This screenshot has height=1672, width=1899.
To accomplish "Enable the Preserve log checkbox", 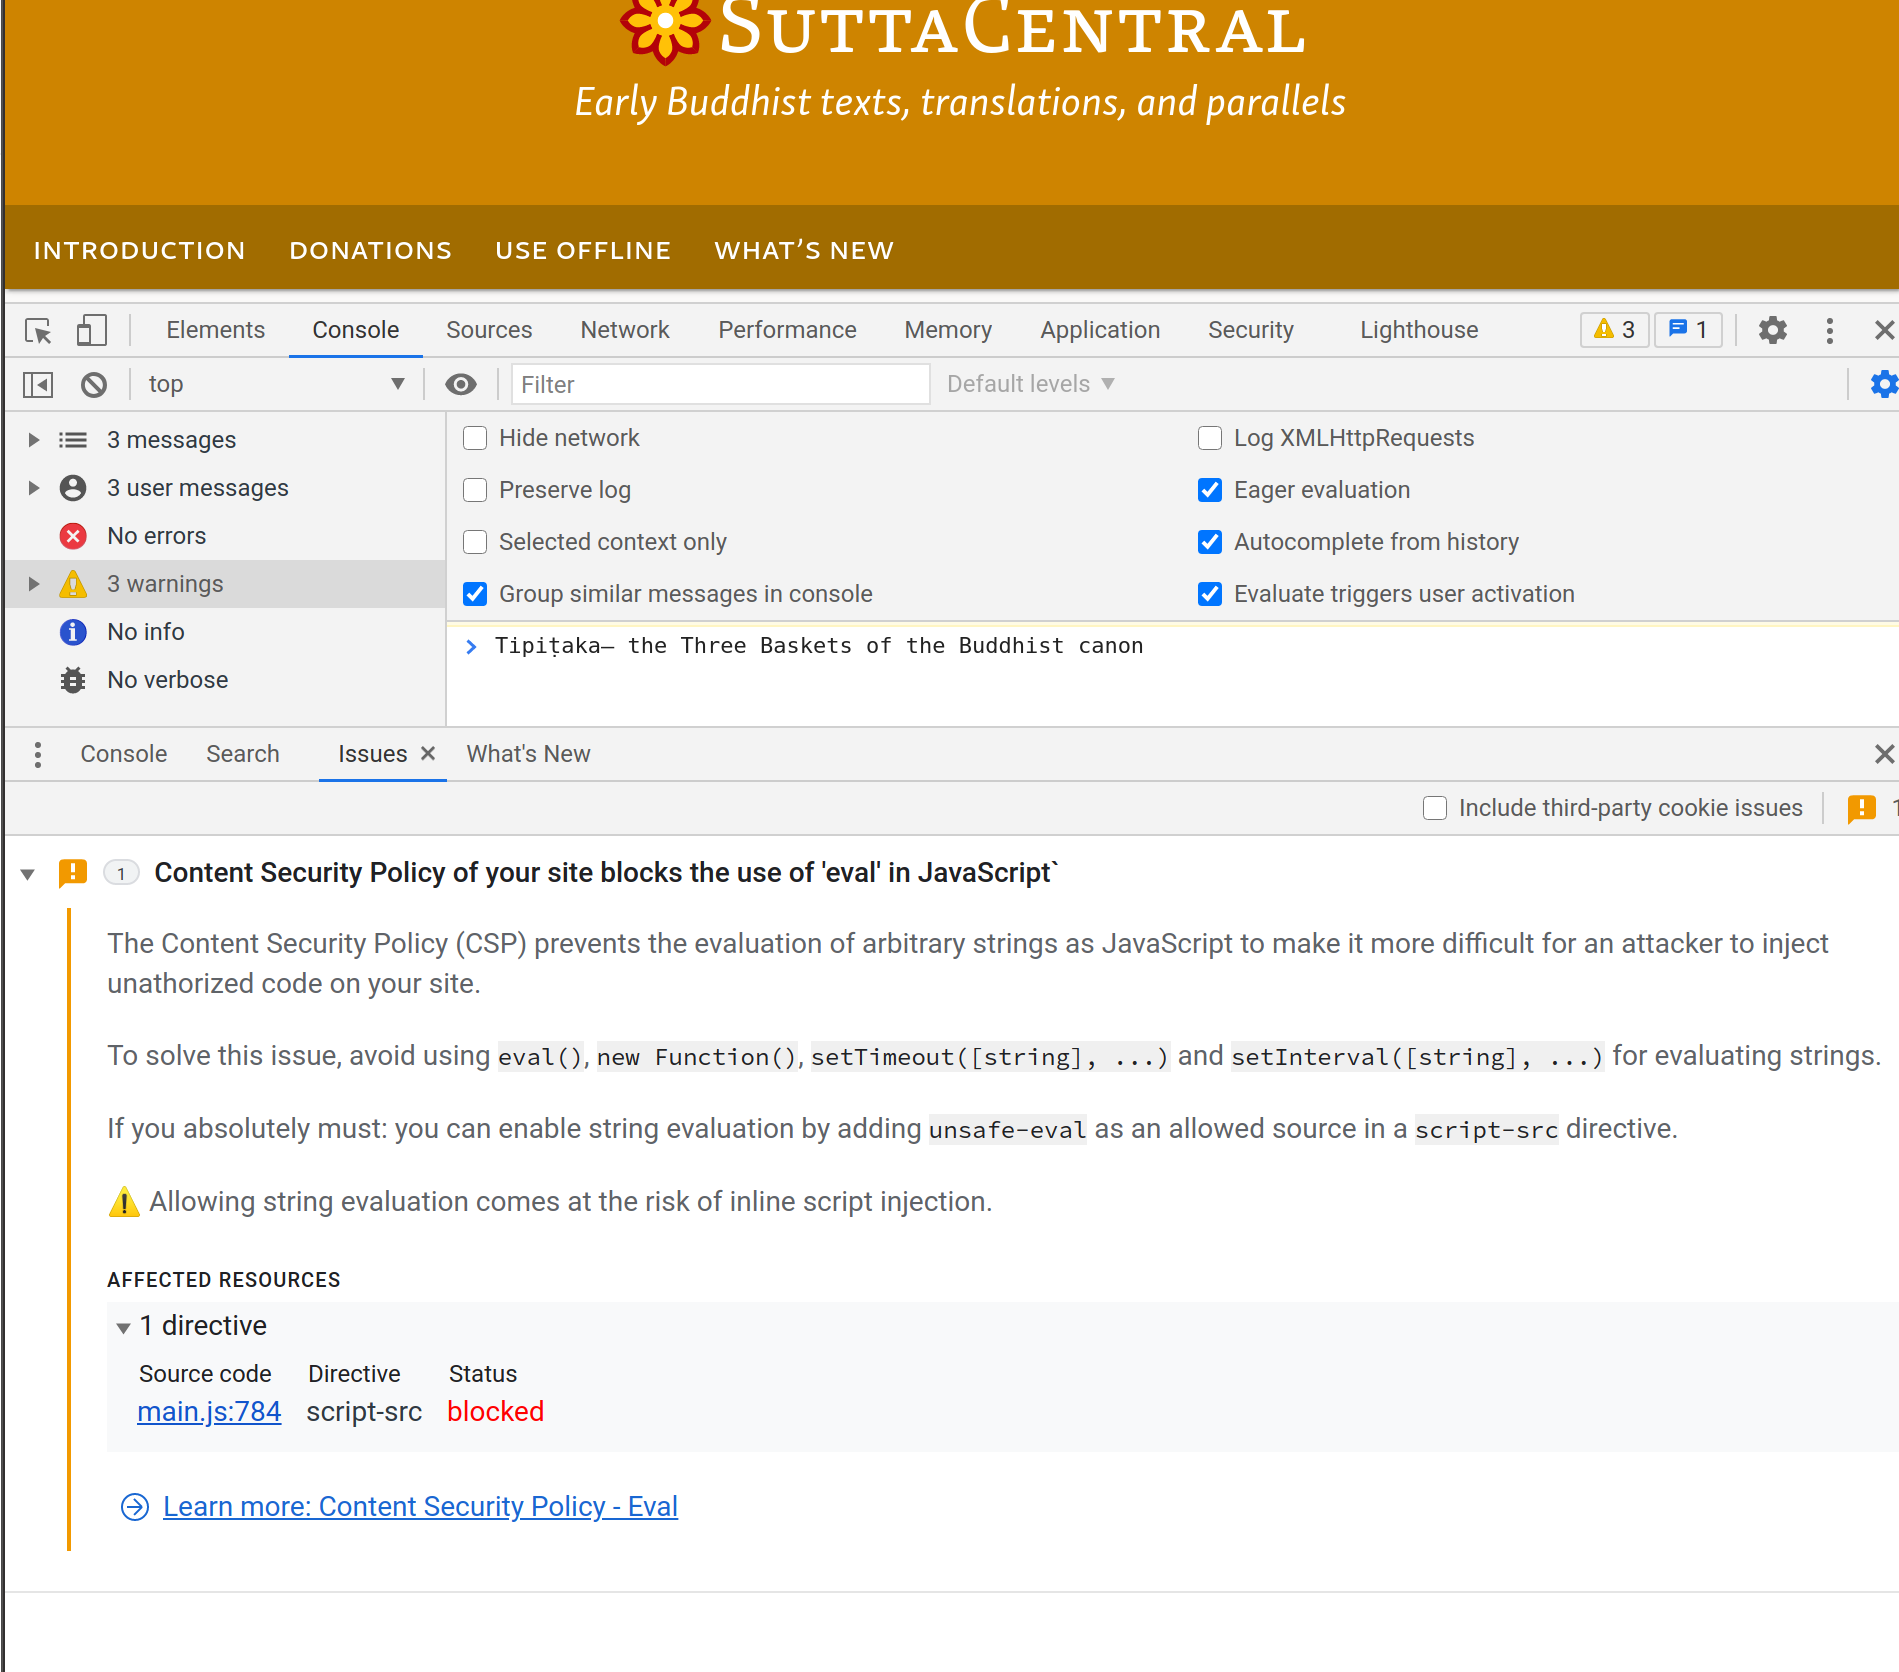I will pyautogui.click(x=475, y=490).
